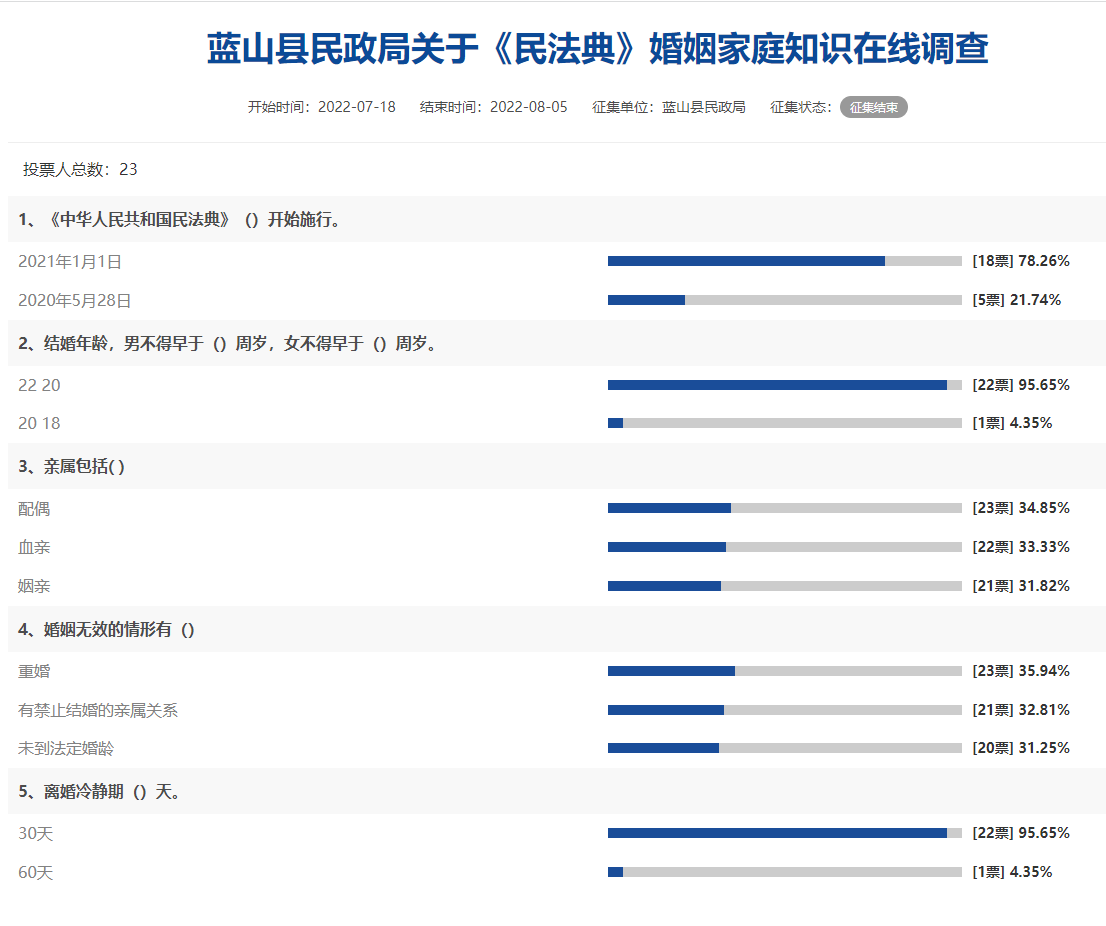Click progress bar for 2021年1月1日
Screen dimensions: 1106x926
(x=784, y=261)
